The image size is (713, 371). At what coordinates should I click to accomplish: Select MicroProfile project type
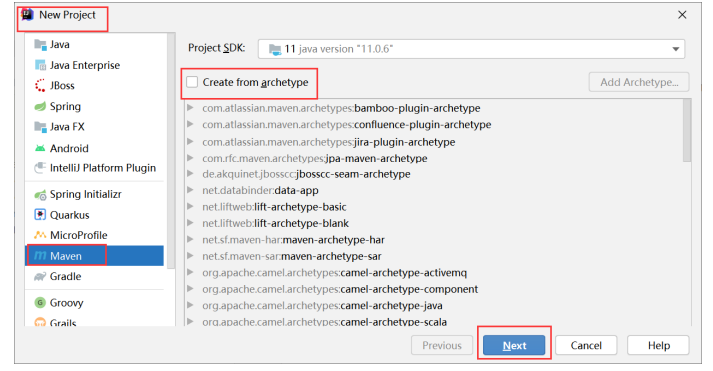[95, 235]
